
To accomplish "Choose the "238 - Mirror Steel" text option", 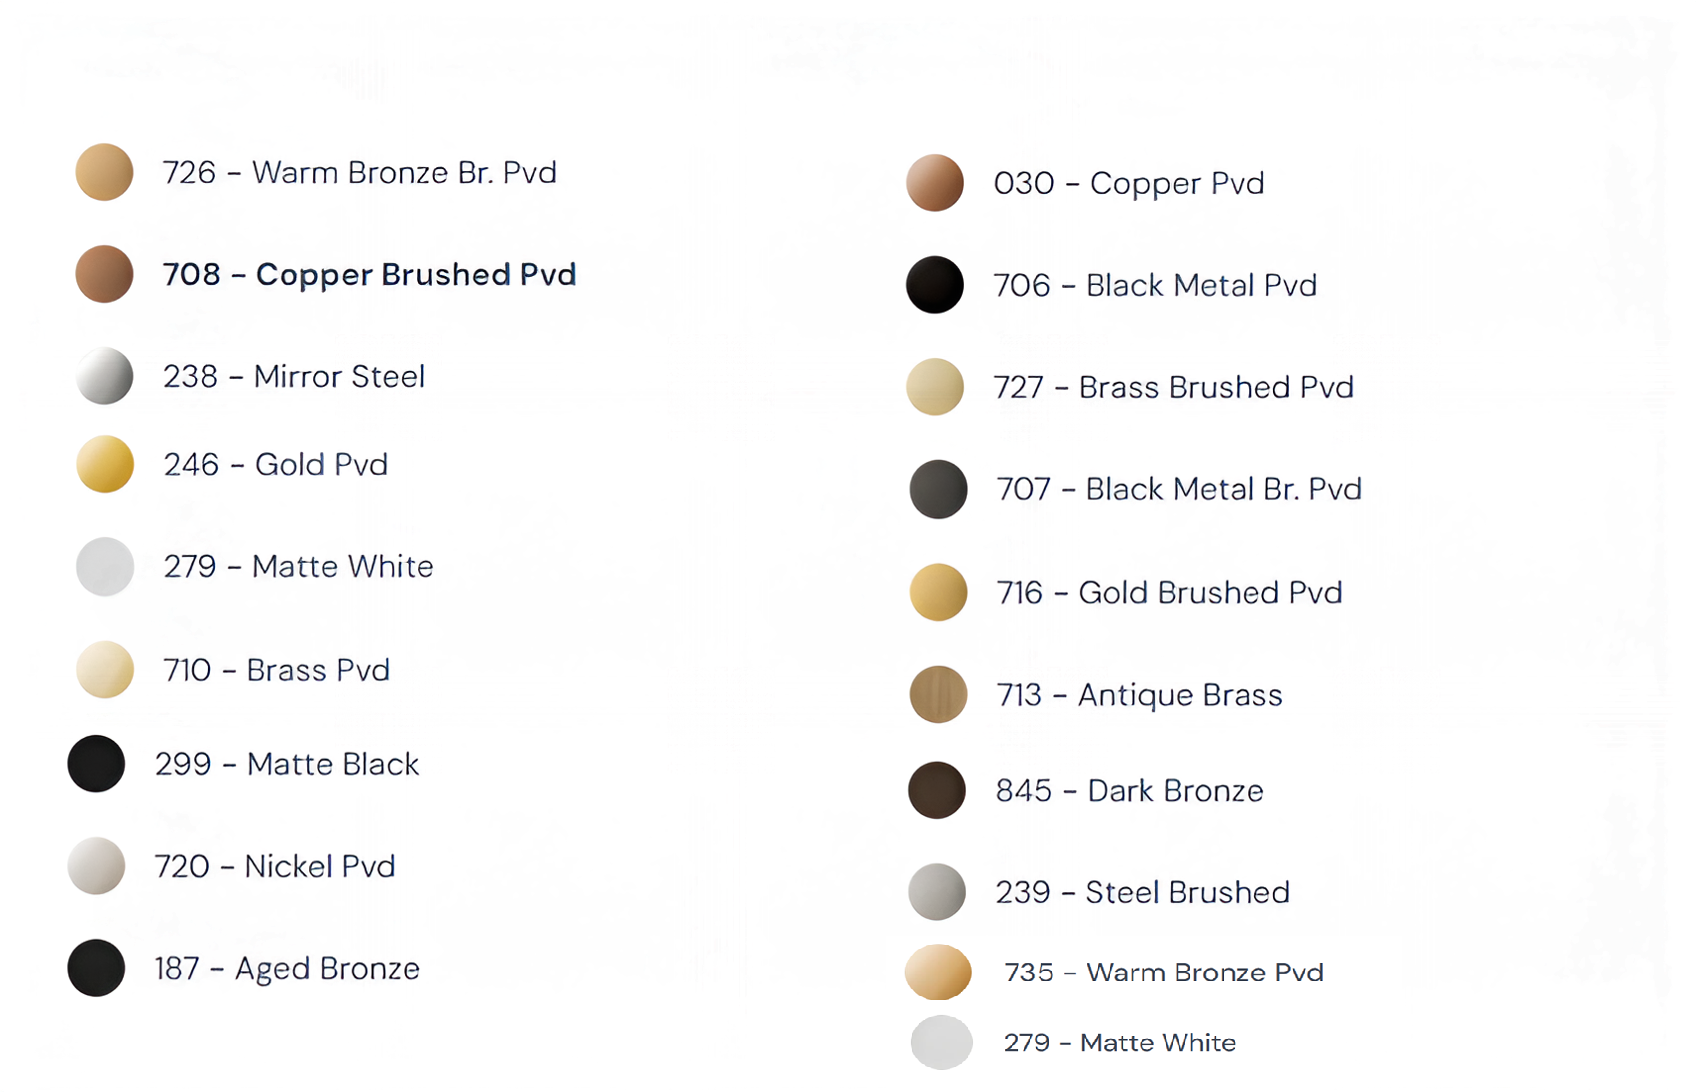I will tap(294, 376).
